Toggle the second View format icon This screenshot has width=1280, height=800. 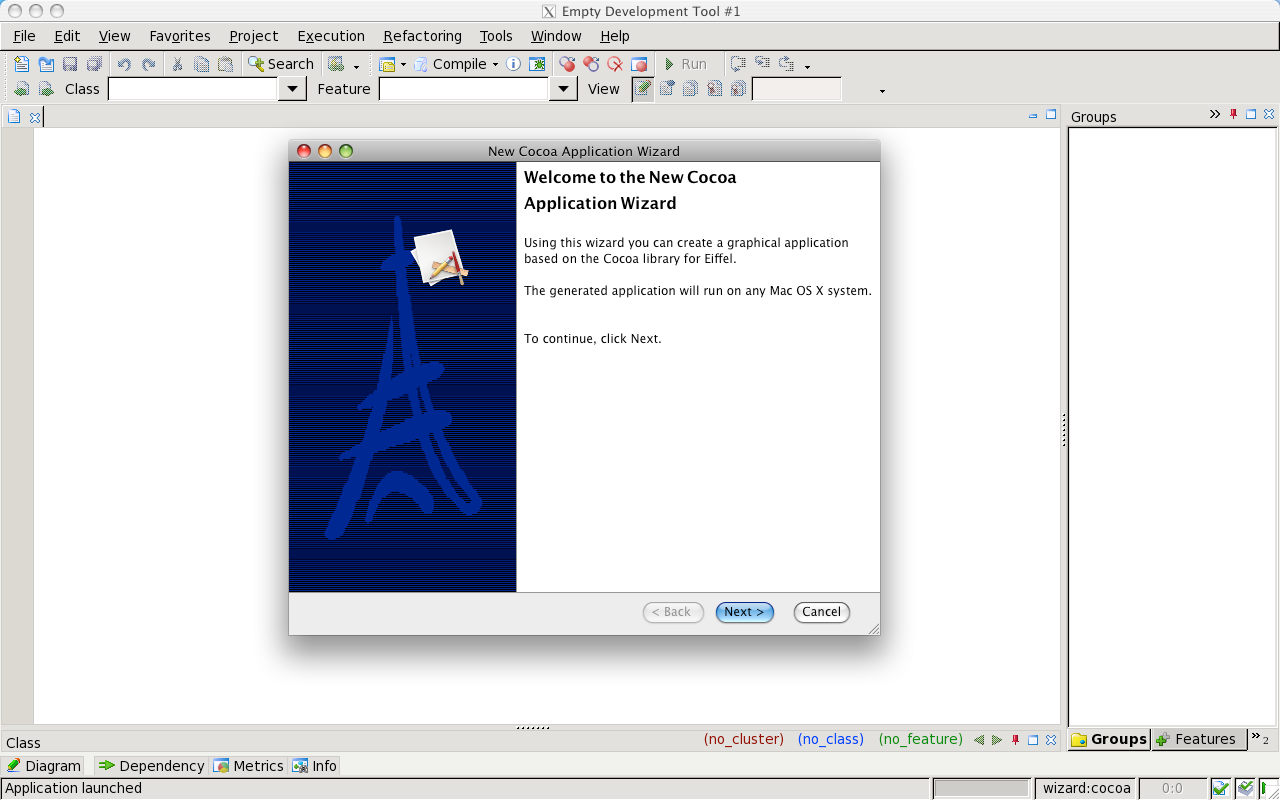coord(667,89)
